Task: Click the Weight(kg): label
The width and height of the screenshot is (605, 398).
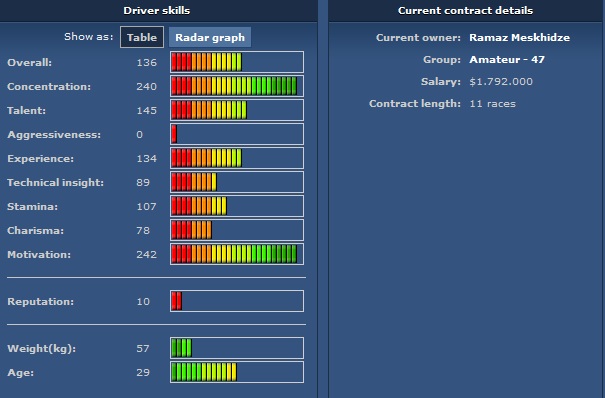Action: click(x=42, y=349)
